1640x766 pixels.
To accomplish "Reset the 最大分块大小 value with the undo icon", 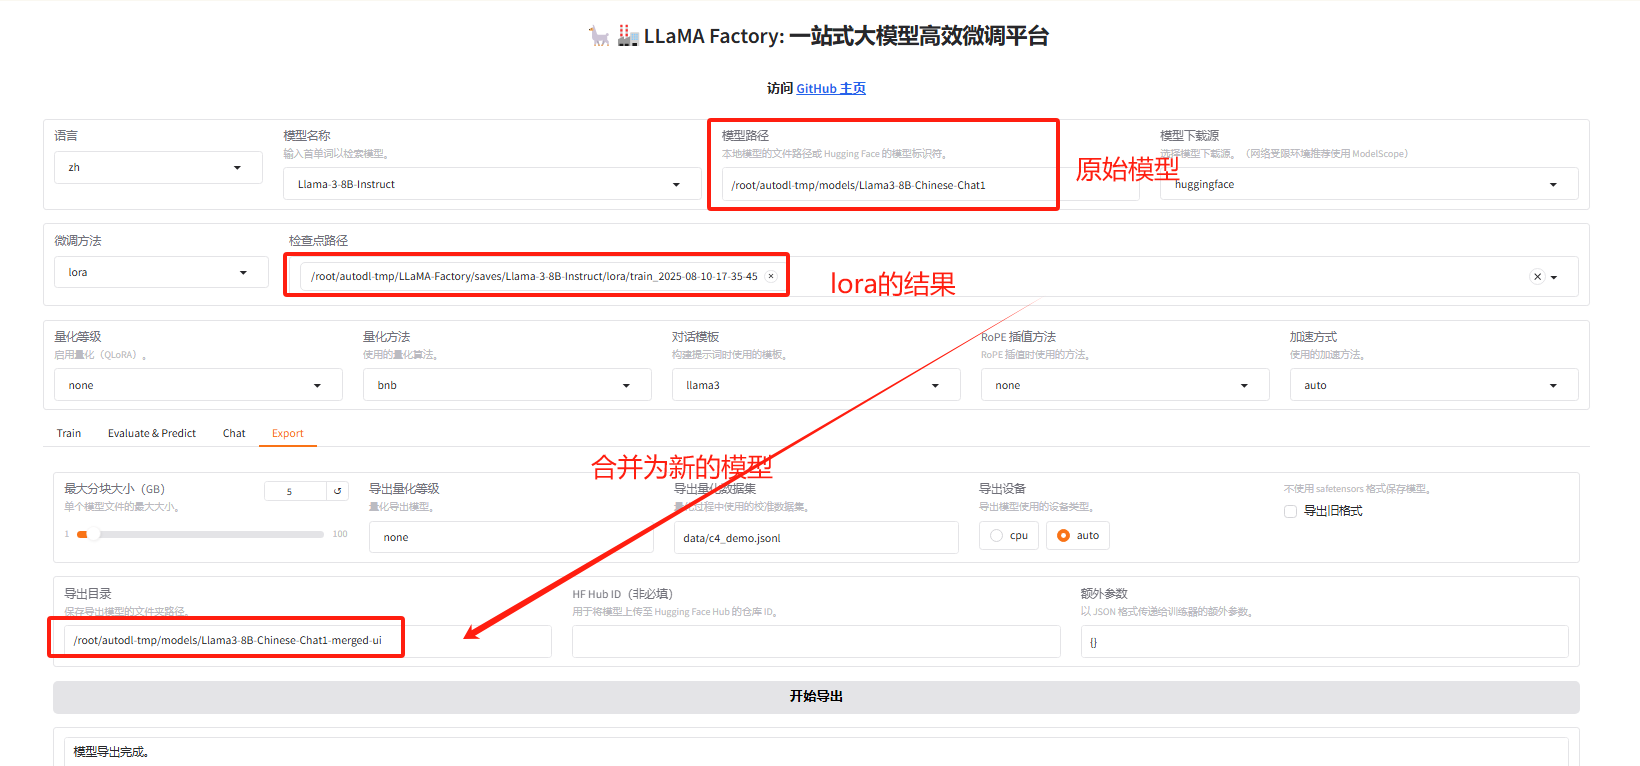I will pos(338,491).
